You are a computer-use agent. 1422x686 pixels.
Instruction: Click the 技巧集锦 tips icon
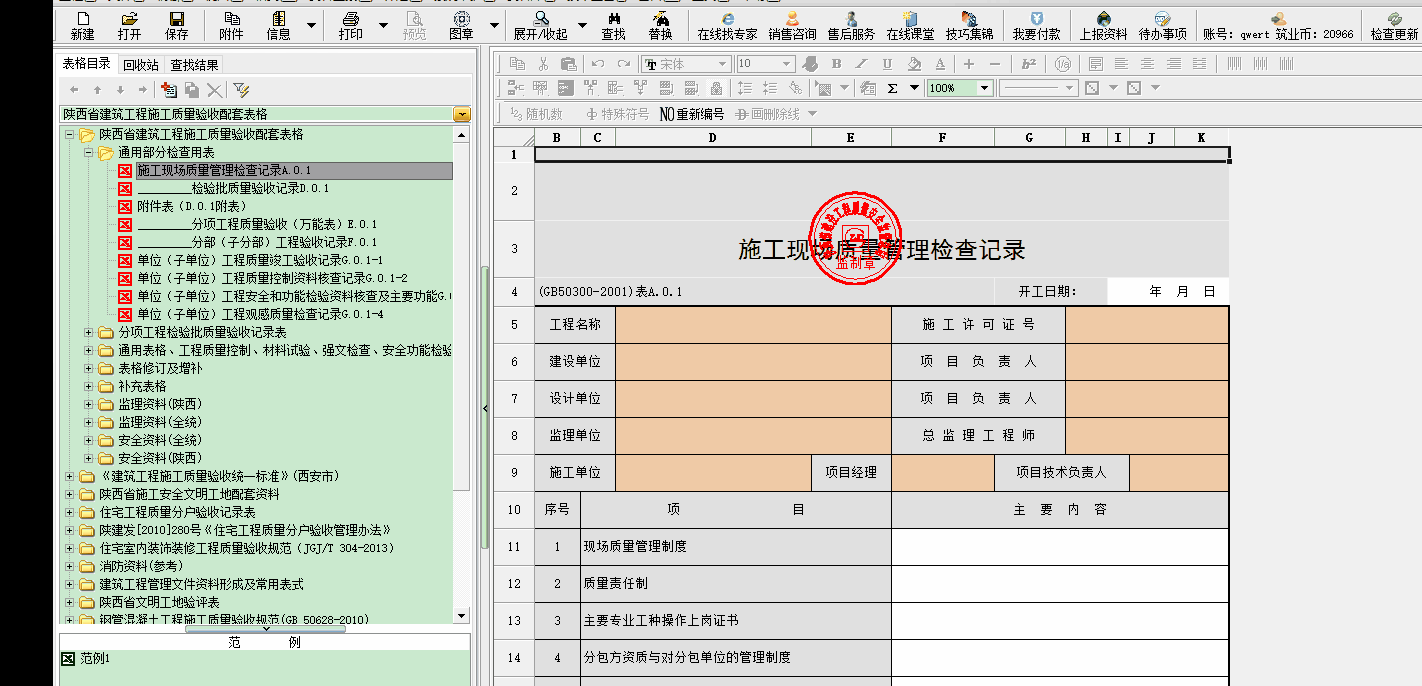coord(969,25)
